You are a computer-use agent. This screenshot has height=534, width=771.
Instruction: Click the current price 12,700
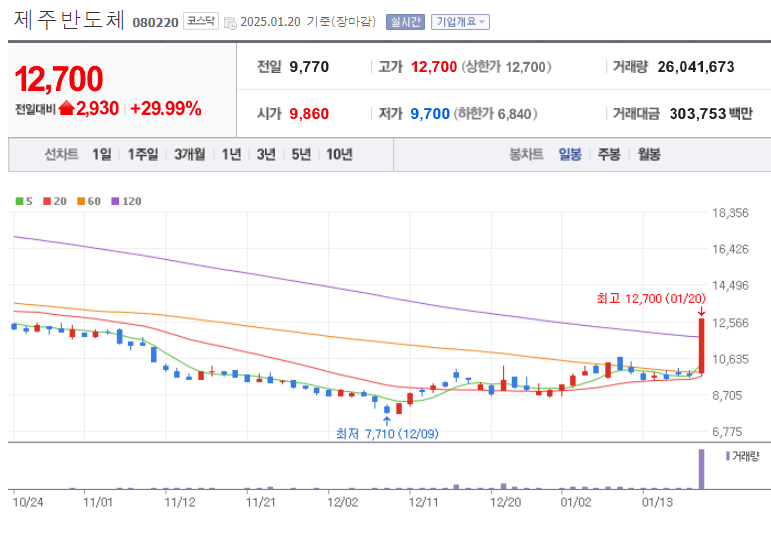click(59, 79)
